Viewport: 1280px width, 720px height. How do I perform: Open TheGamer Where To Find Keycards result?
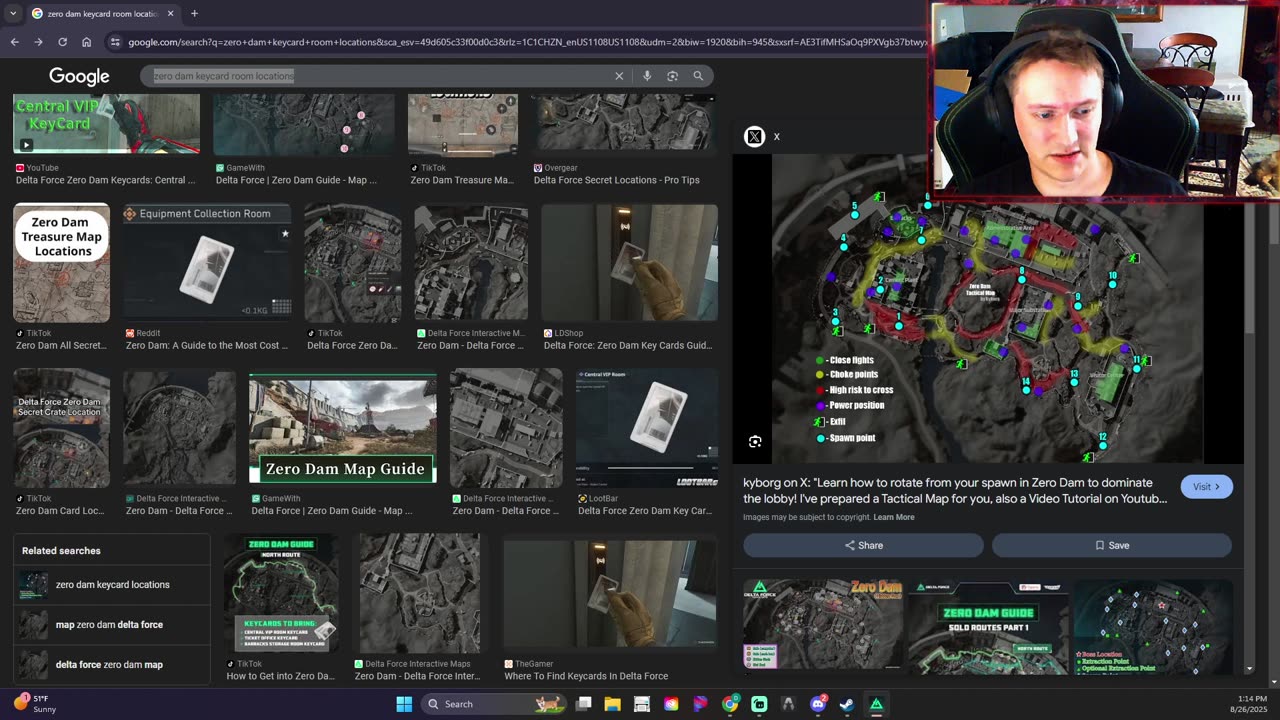tap(586, 676)
